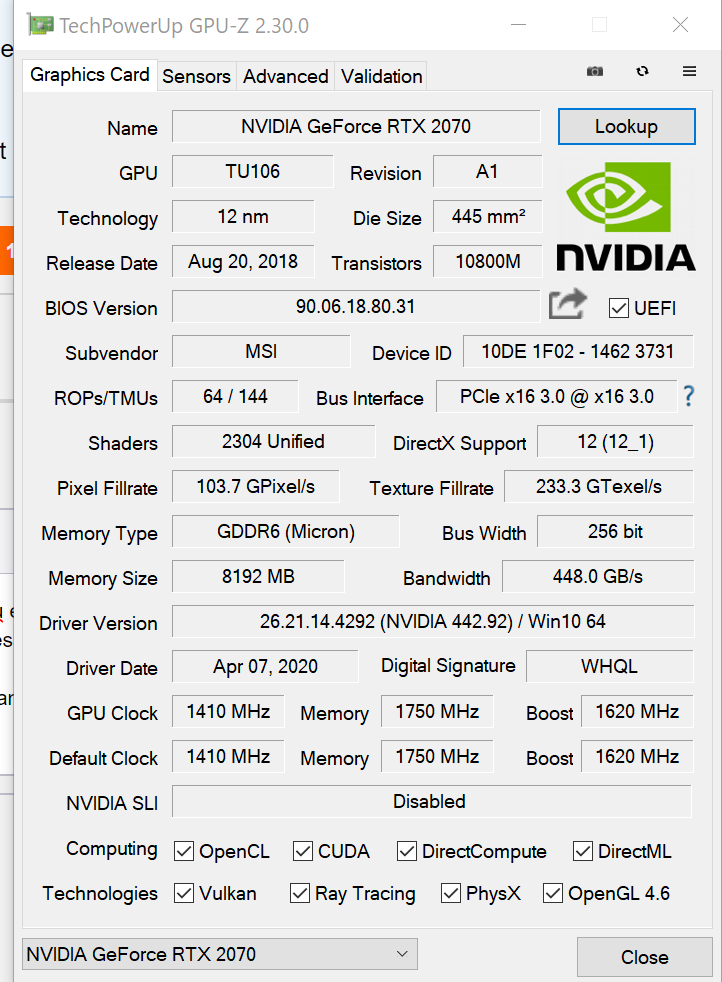Click the BIOS export share icon
This screenshot has width=722, height=982.
567,304
